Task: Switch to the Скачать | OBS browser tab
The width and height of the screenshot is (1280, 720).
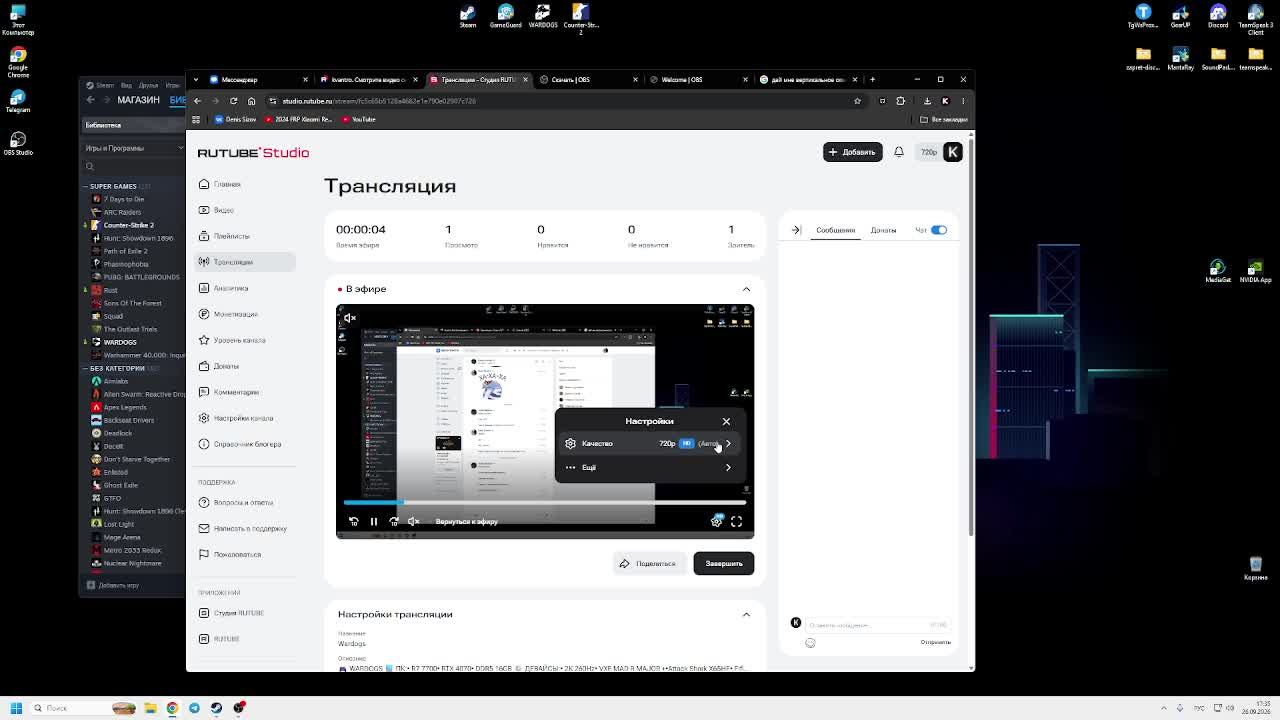Action: click(x=586, y=79)
